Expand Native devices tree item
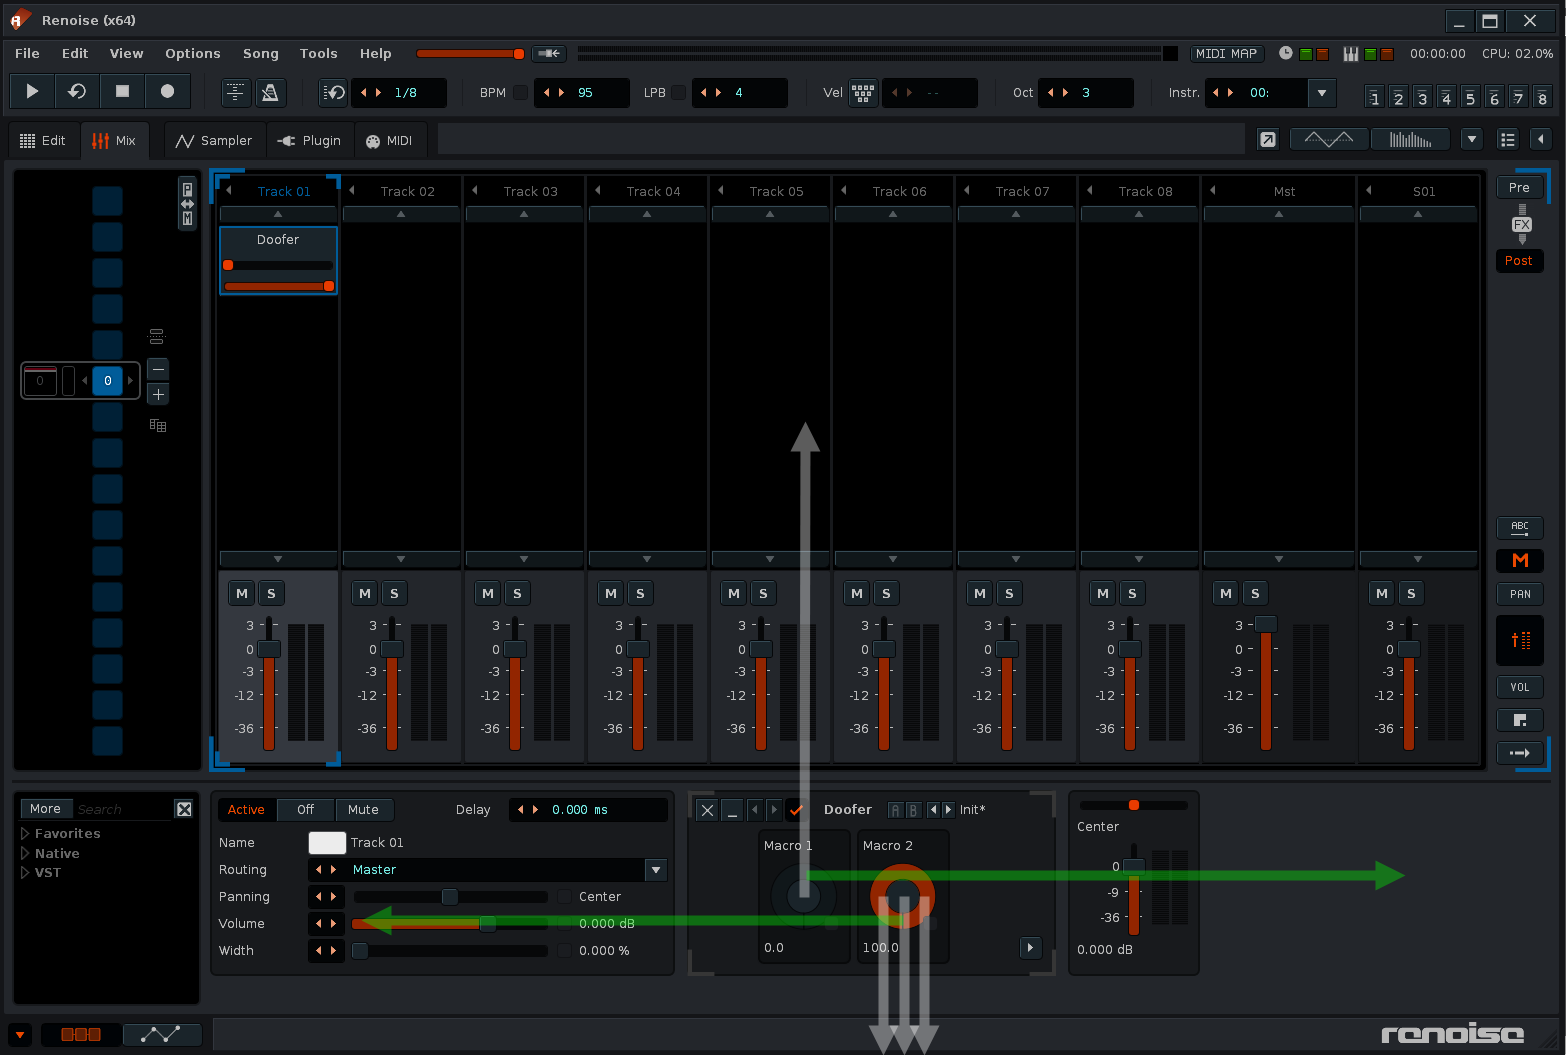Image resolution: width=1566 pixels, height=1055 pixels. (x=25, y=853)
